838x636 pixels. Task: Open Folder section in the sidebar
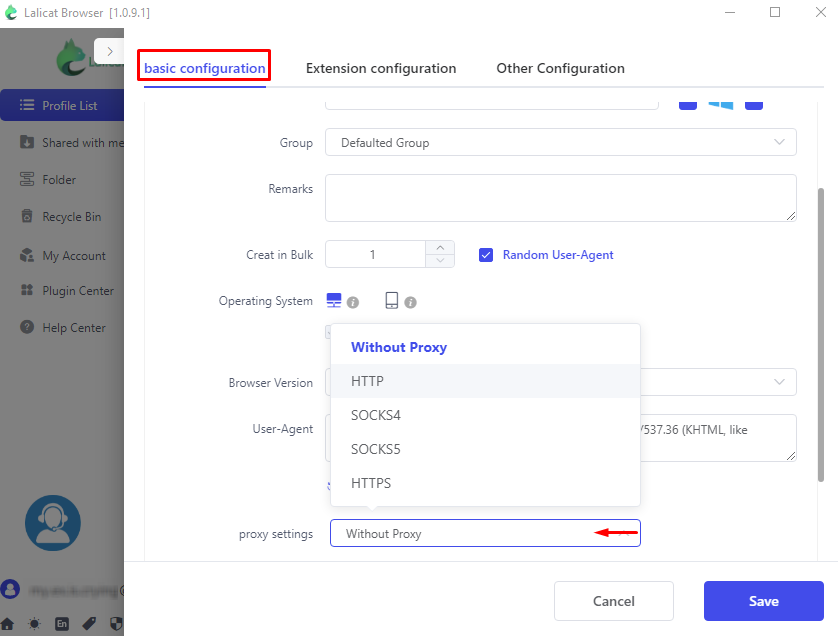pos(62,179)
